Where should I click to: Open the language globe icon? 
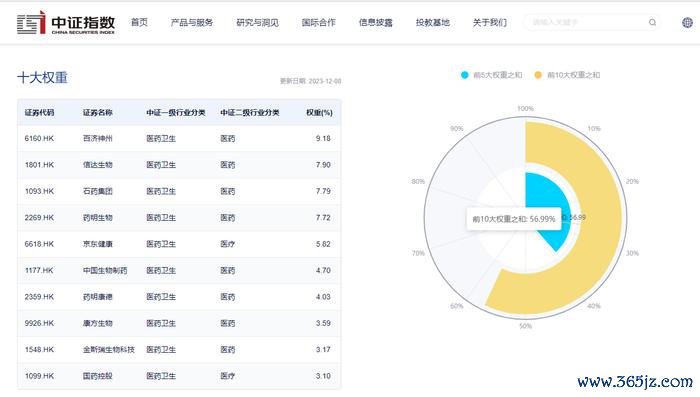(x=688, y=22)
